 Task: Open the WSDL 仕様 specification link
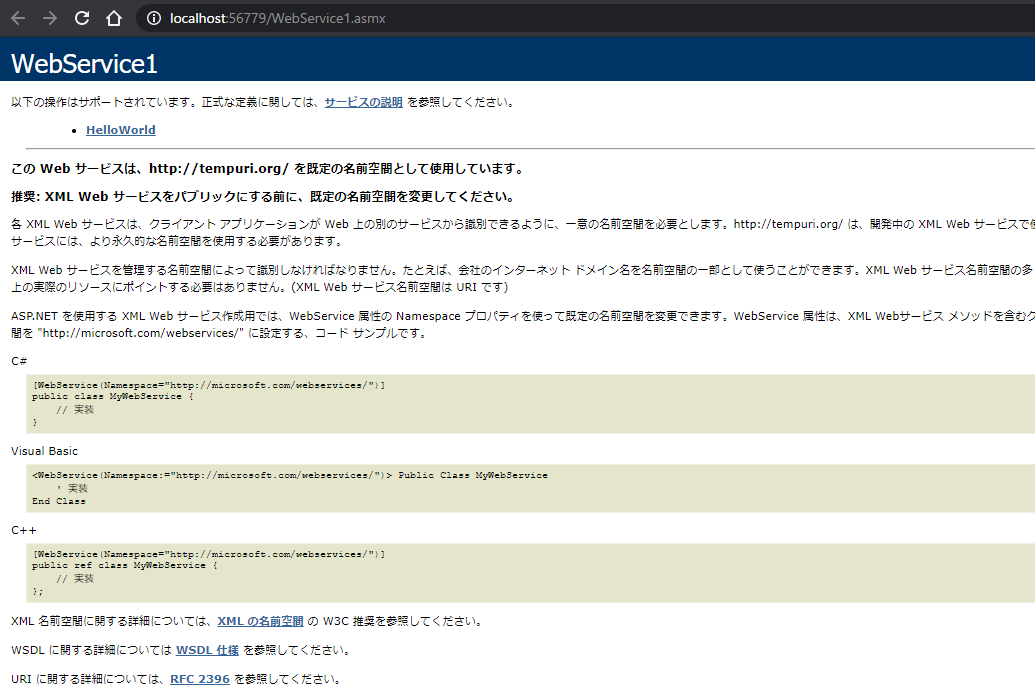tap(207, 649)
